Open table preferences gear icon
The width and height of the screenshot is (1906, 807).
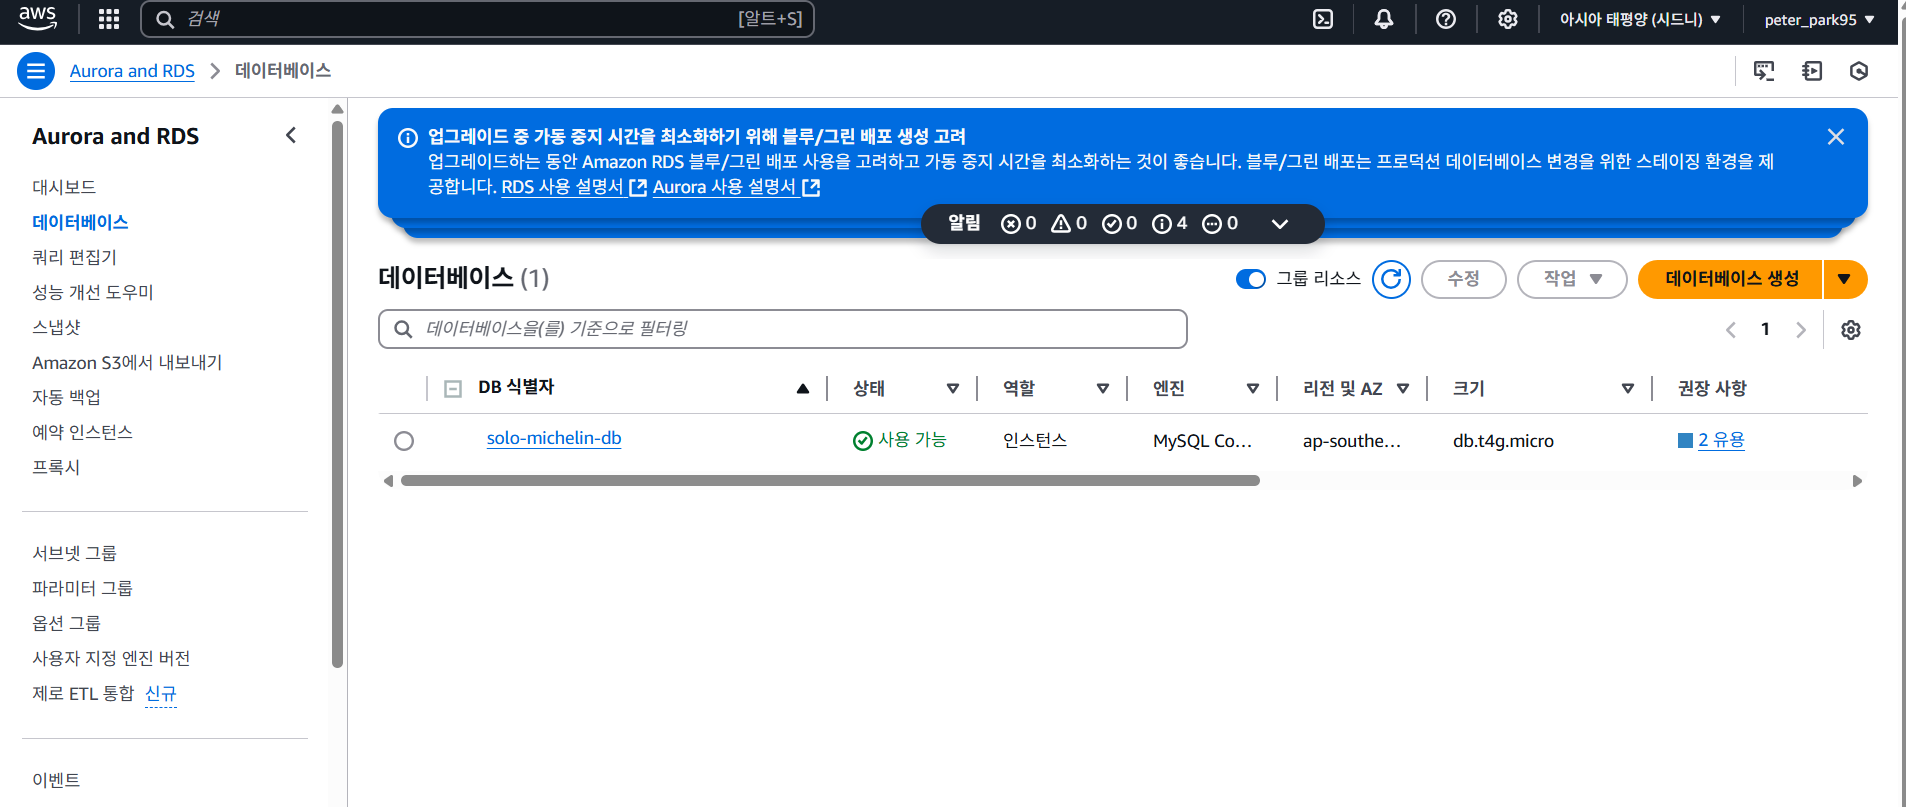pyautogui.click(x=1851, y=330)
